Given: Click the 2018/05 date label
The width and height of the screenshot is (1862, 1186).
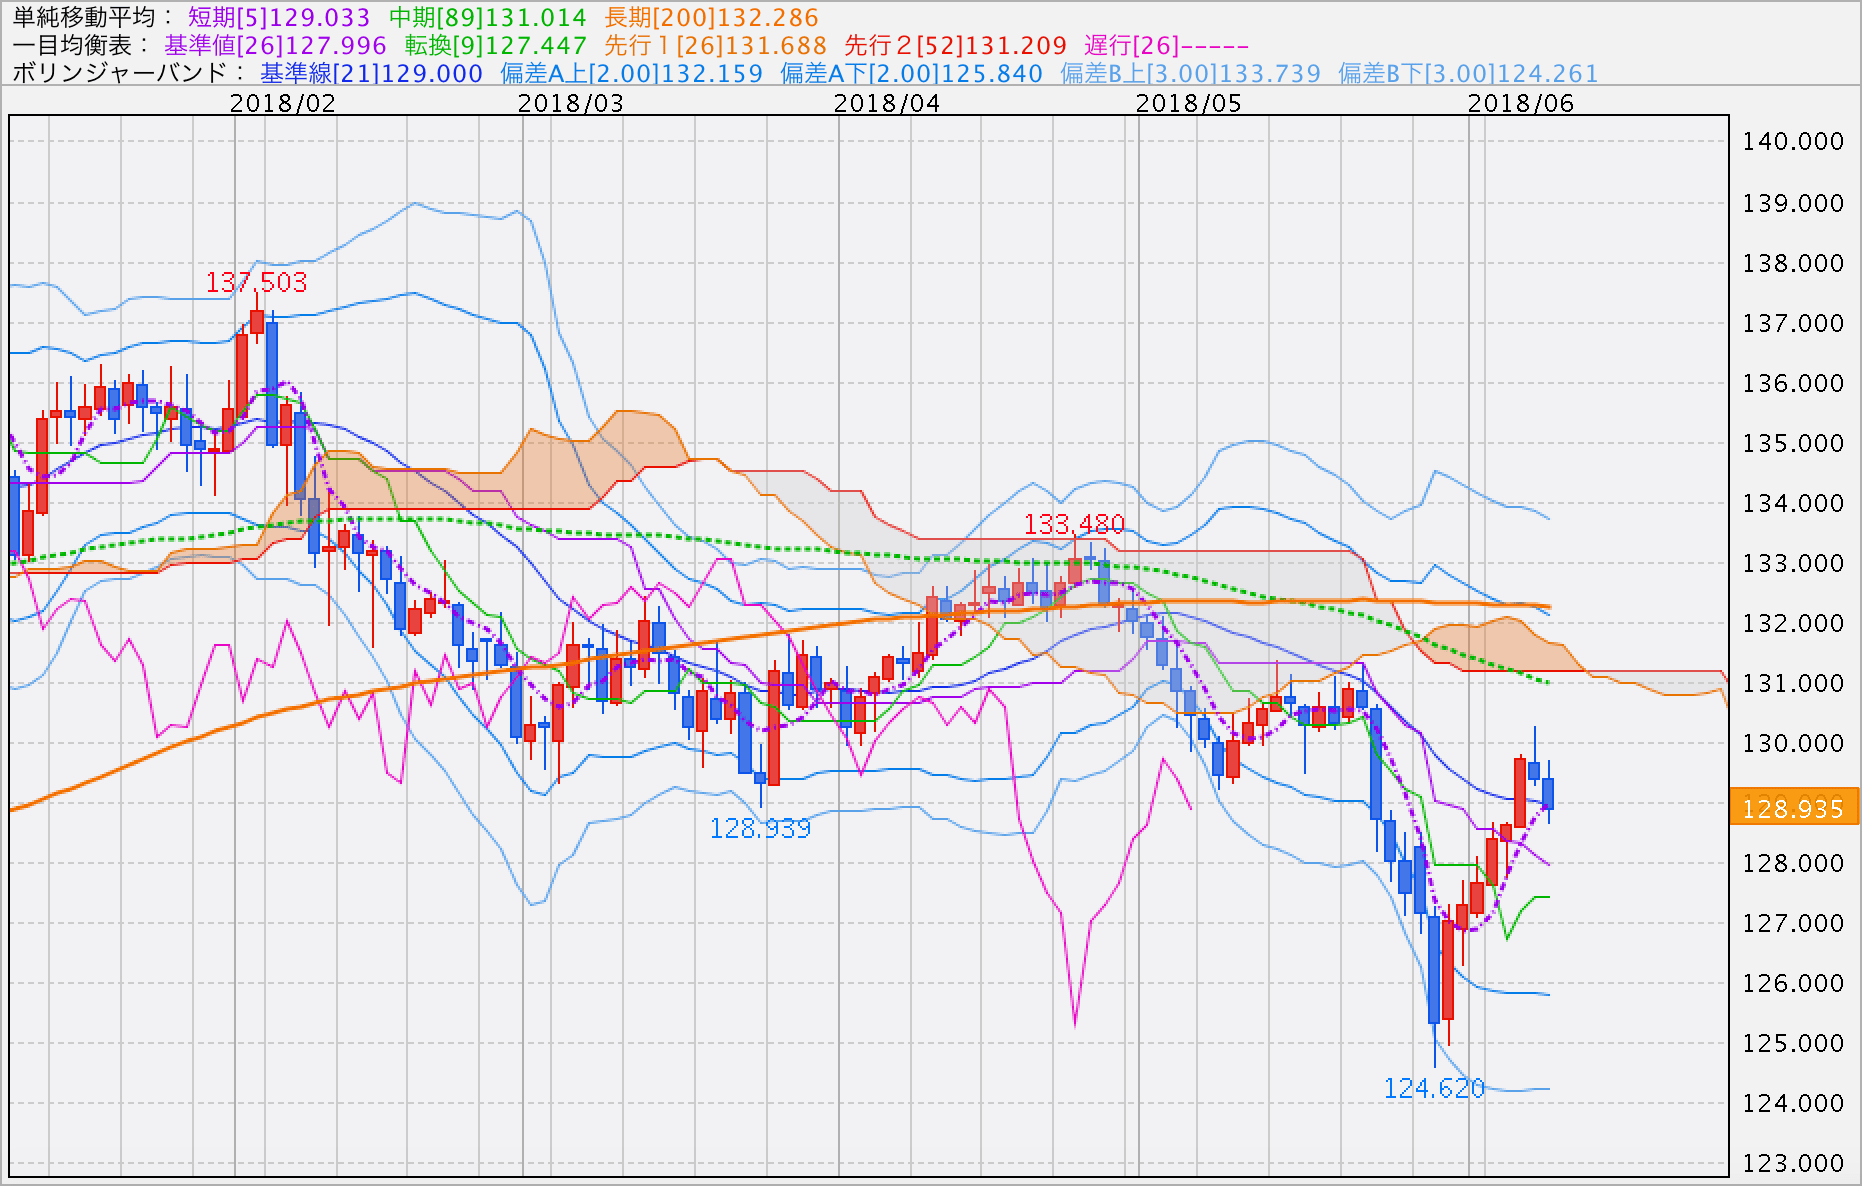Looking at the screenshot, I should (x=1189, y=103).
